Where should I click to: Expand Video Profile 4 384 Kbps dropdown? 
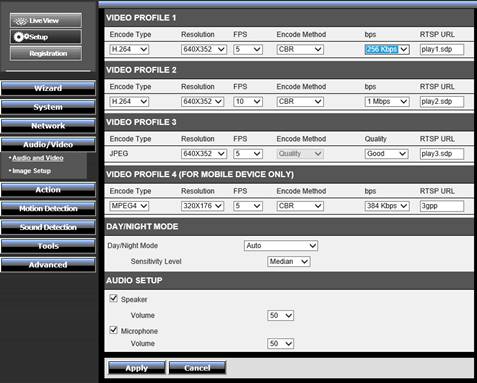coord(387,206)
